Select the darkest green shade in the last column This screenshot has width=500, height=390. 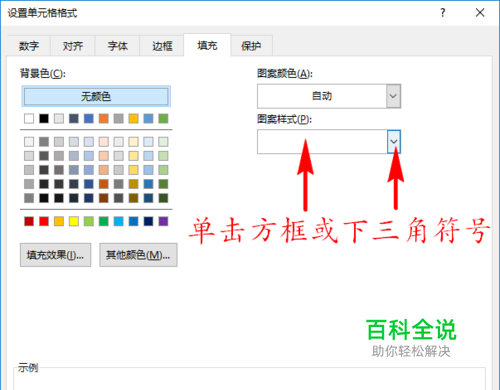pyautogui.click(x=163, y=198)
